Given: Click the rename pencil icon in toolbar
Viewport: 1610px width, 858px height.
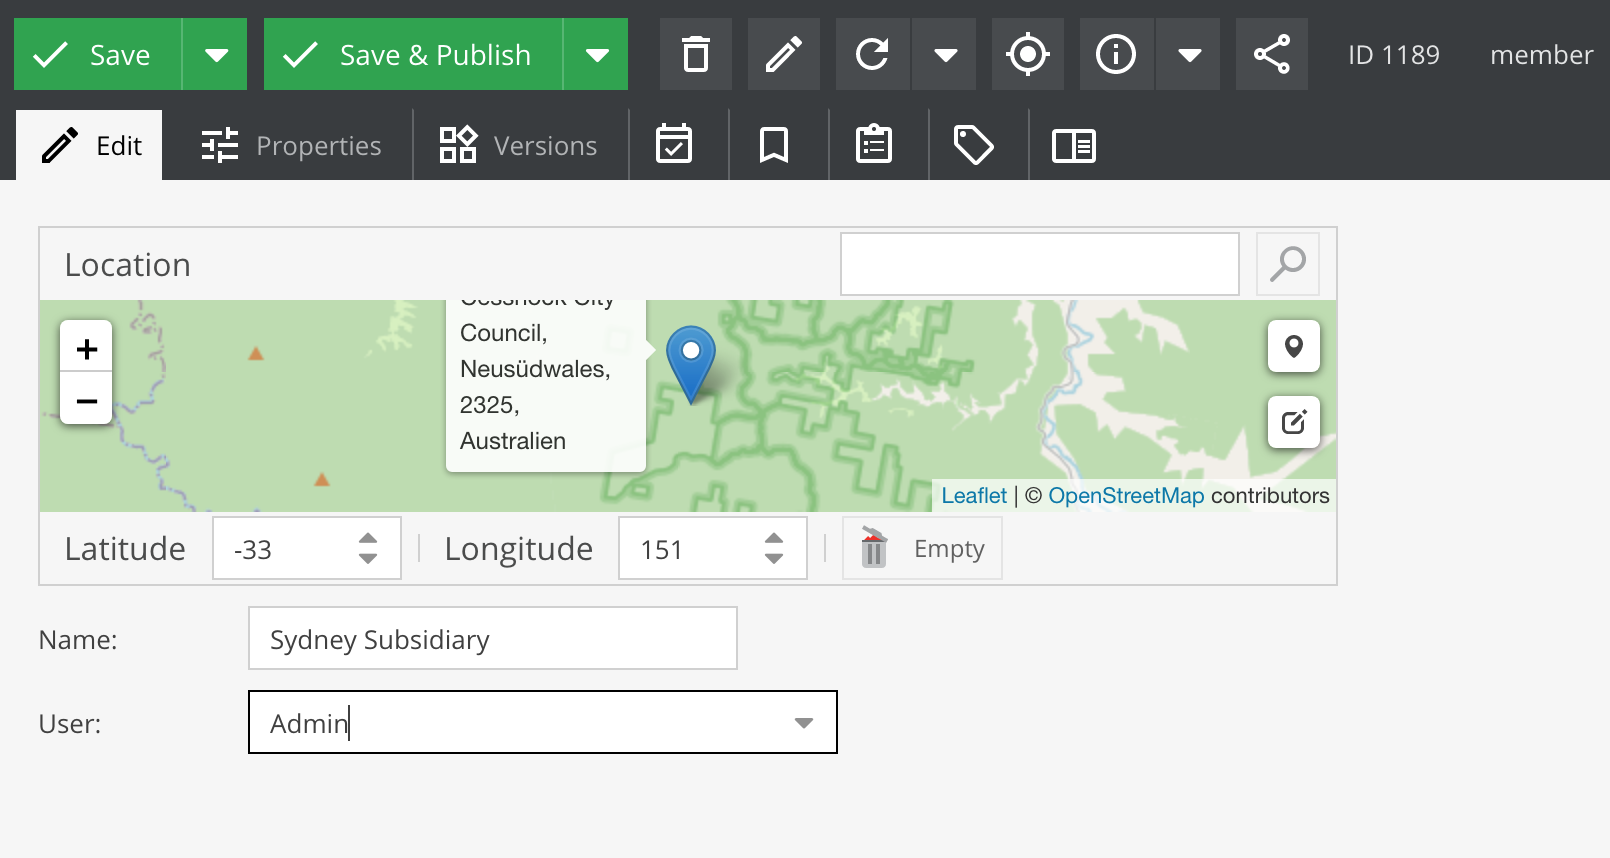Looking at the screenshot, I should [x=783, y=54].
